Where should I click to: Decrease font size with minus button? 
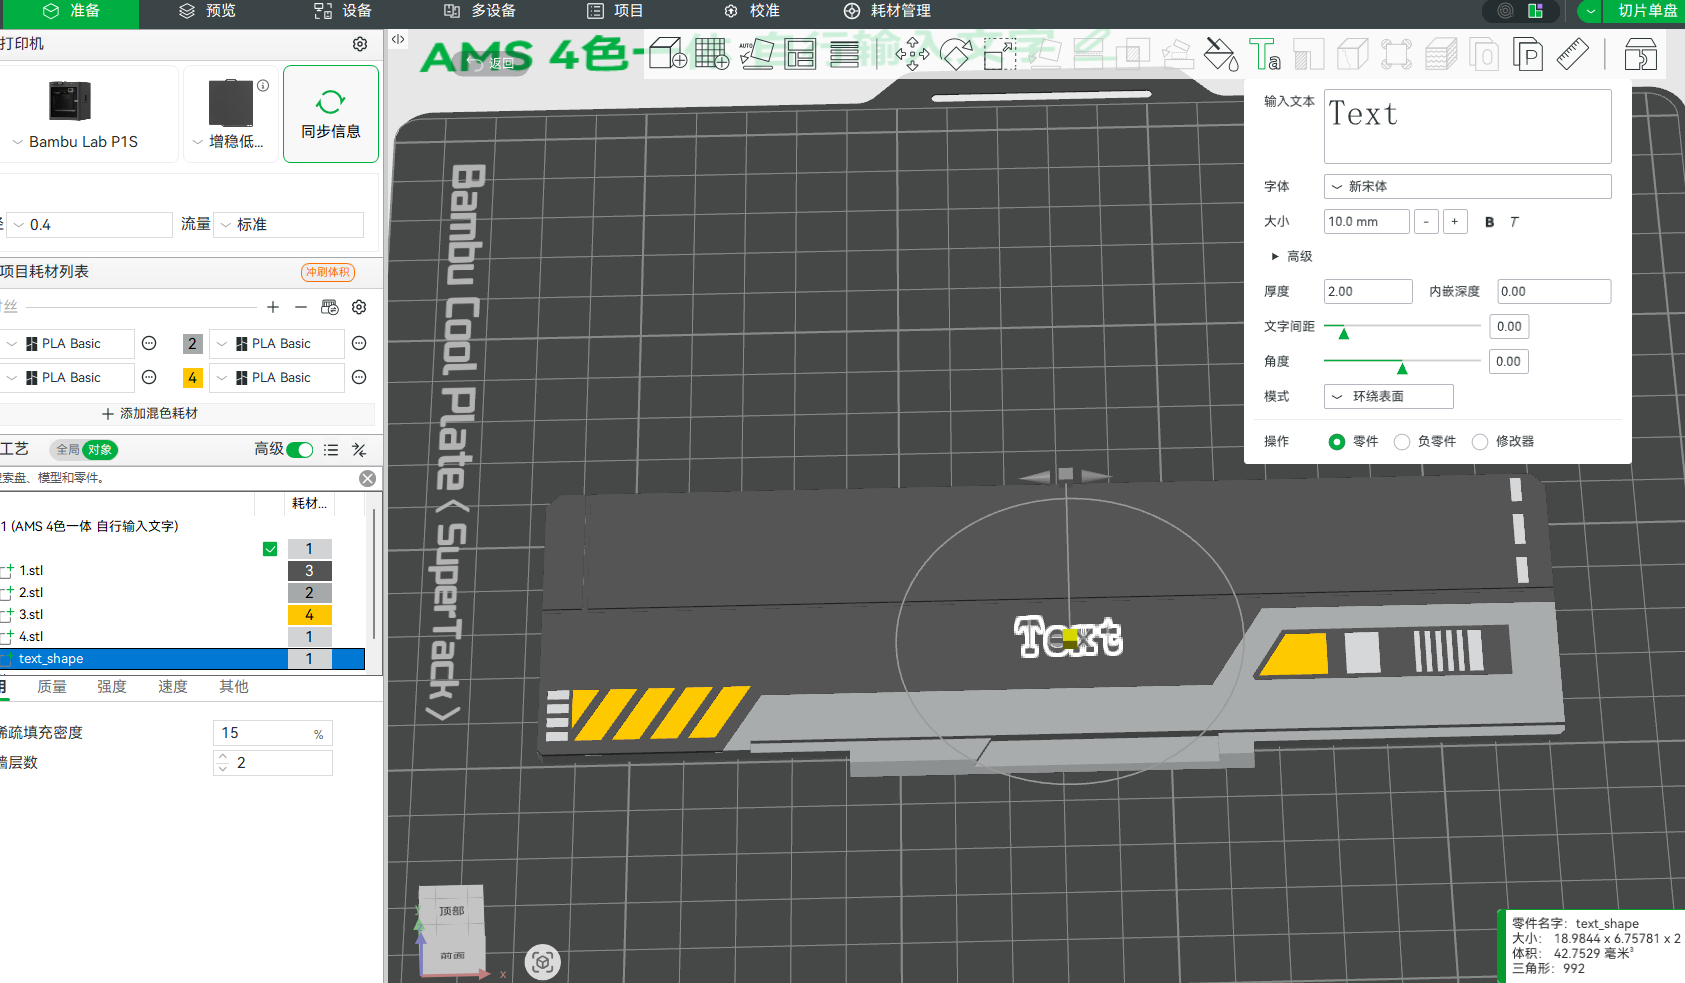[x=1426, y=222]
